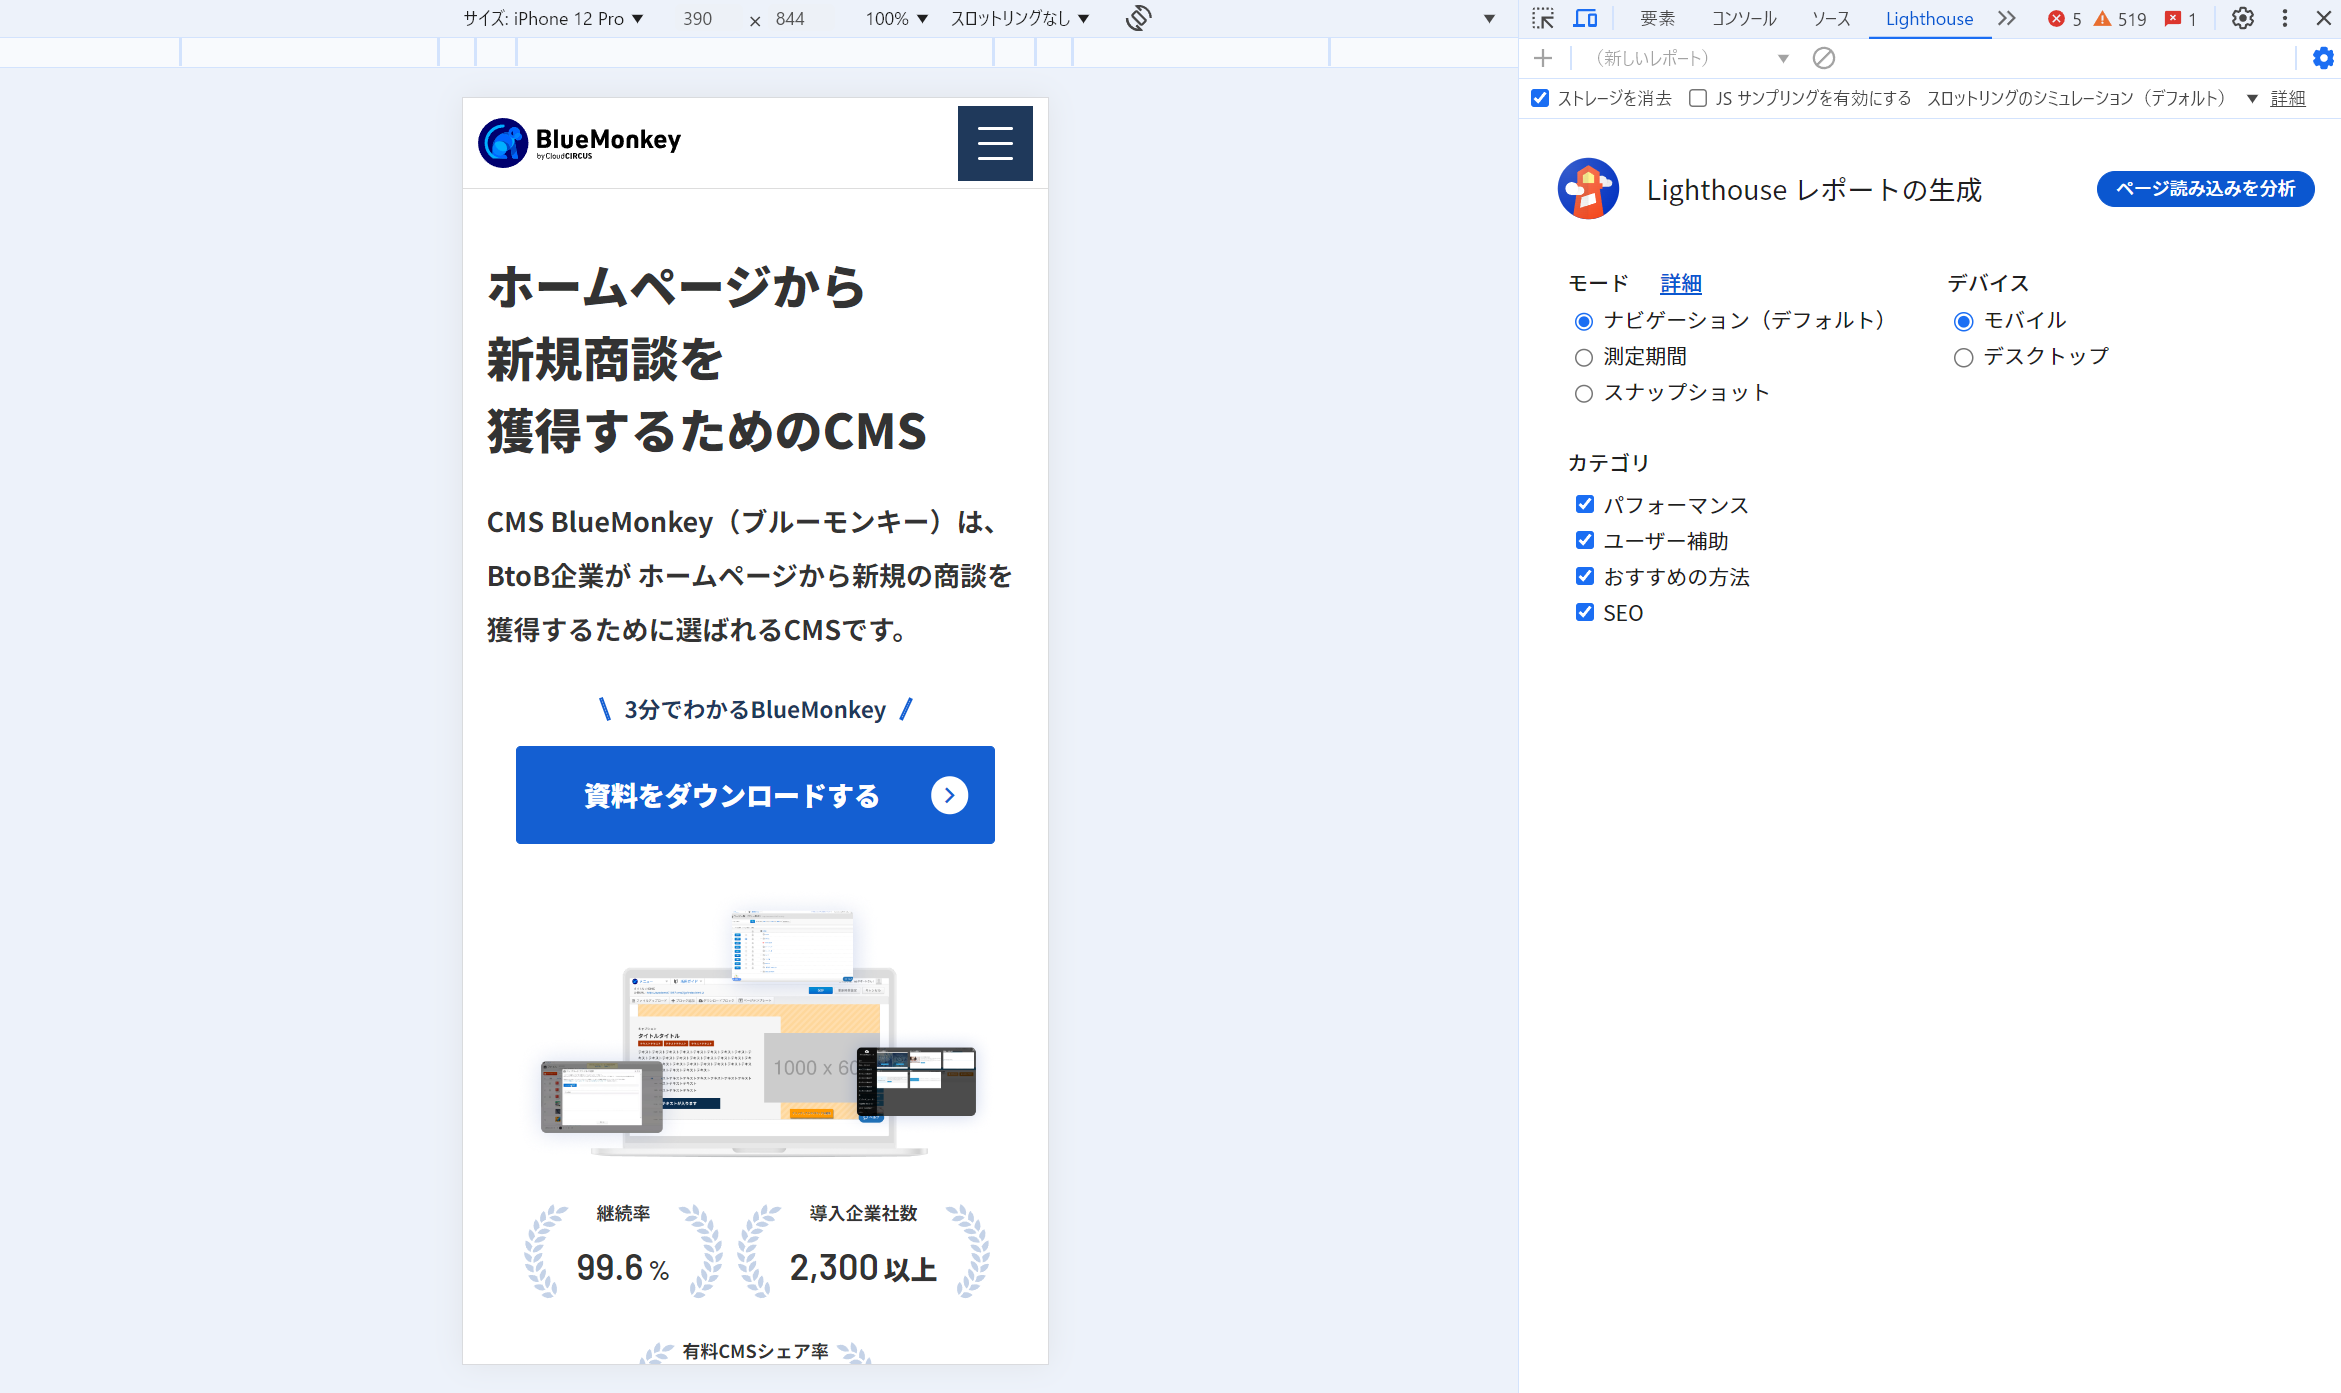Image resolution: width=2341 pixels, height=1393 pixels.
Task: Open the 100% zoom dropdown
Action: 897,19
